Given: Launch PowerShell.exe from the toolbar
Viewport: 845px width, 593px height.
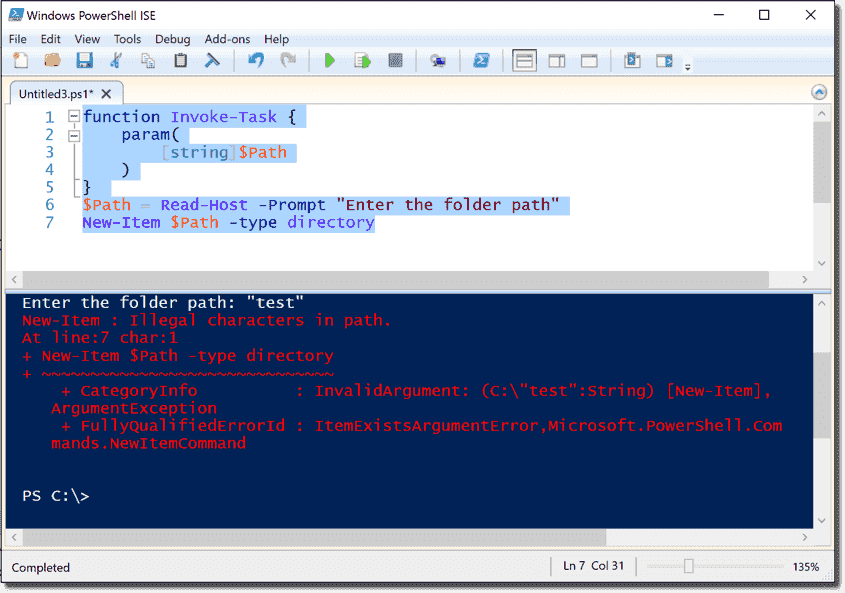Looking at the screenshot, I should coord(482,60).
